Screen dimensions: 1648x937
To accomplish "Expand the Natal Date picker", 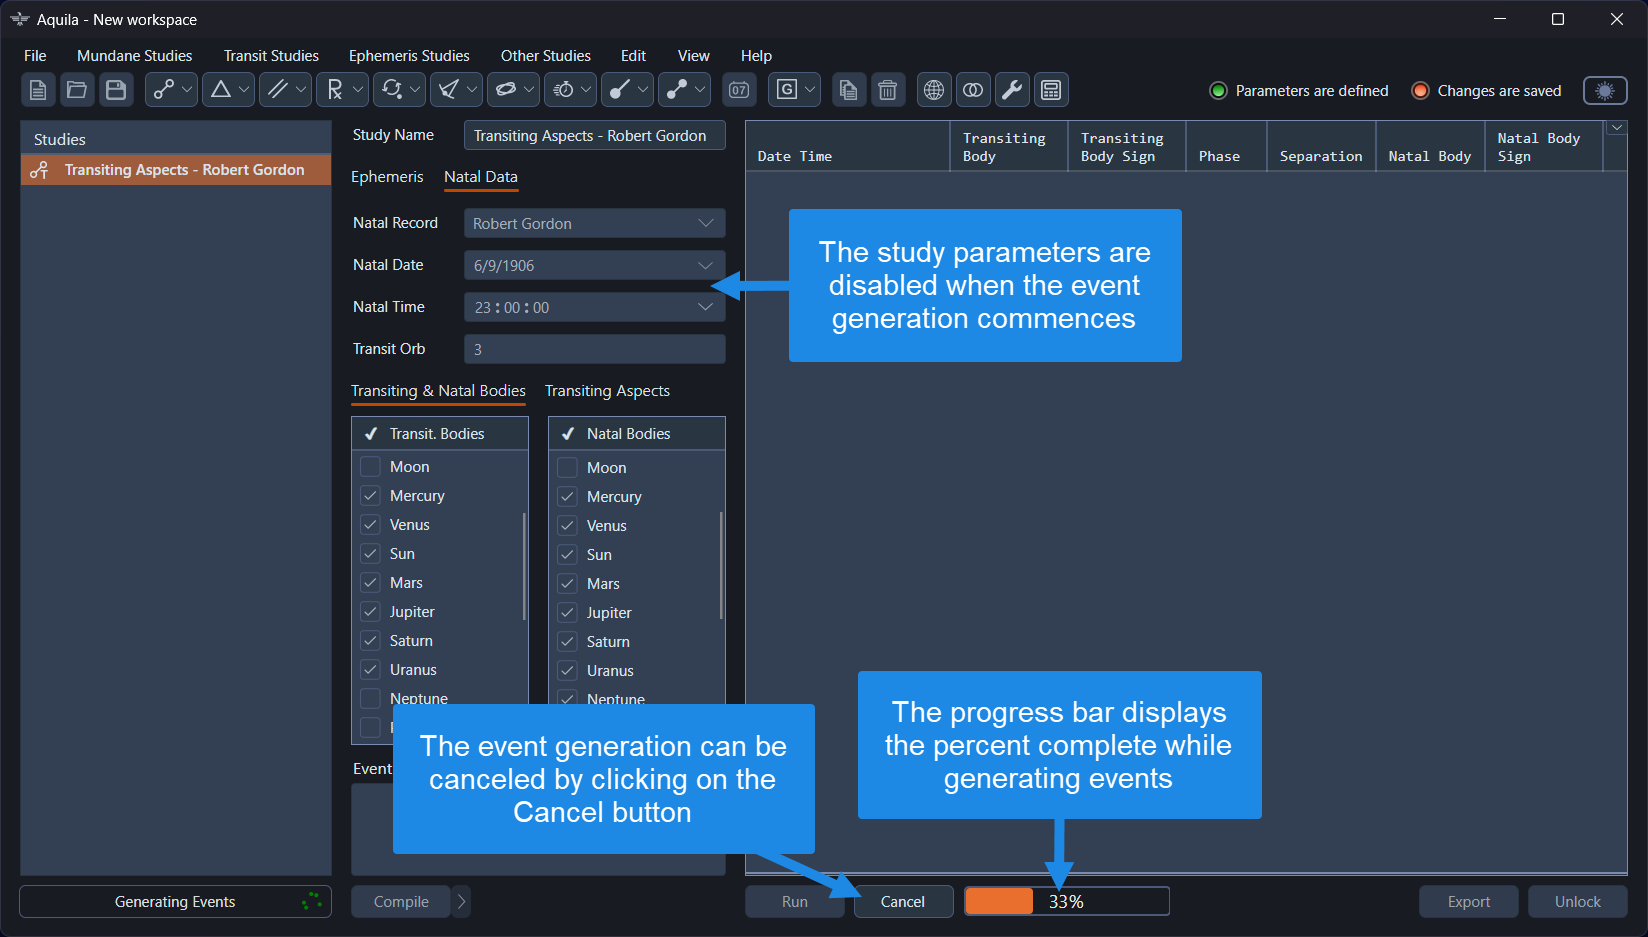I will (707, 265).
